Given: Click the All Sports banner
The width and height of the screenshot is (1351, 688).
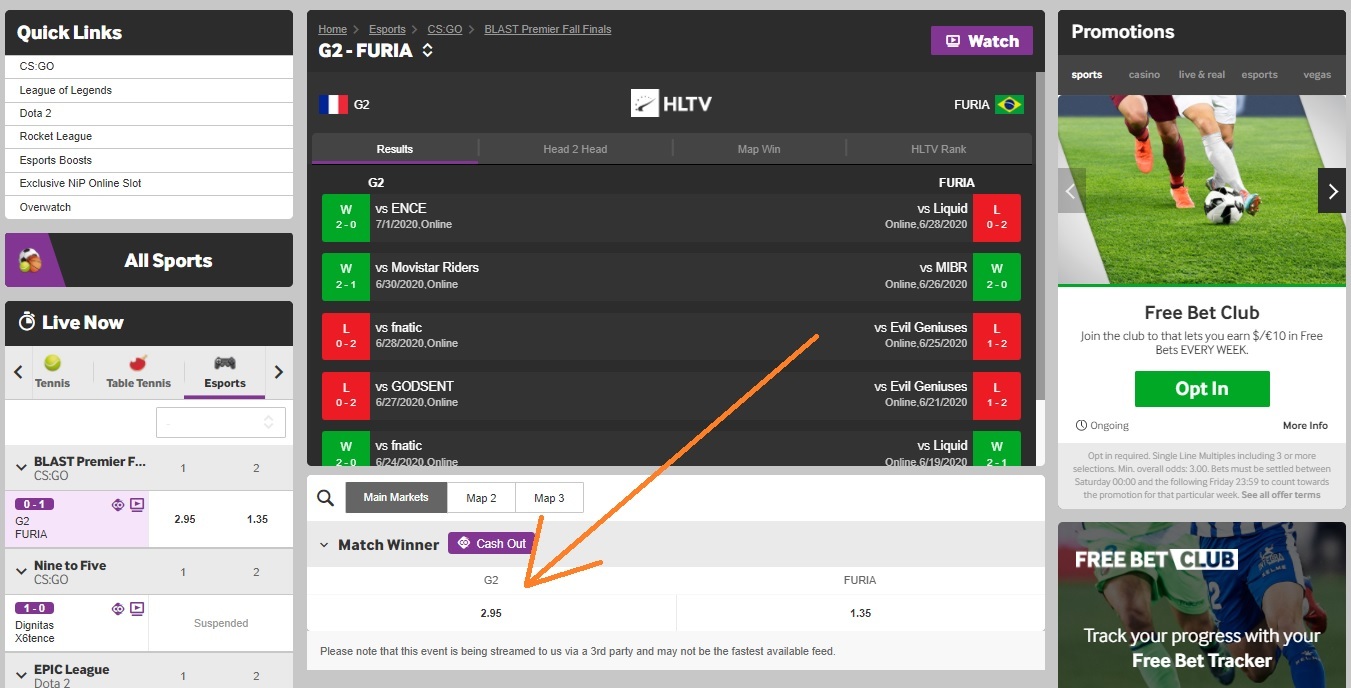Looking at the screenshot, I should tap(149, 260).
